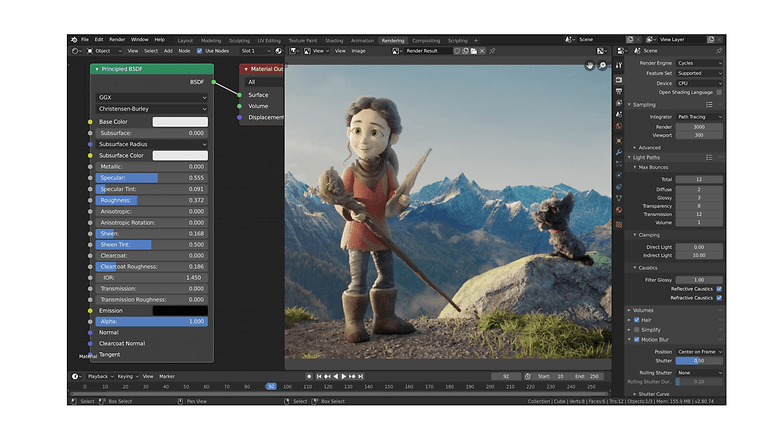Switch to the Shading workspace tab
The image size is (782, 440).
(334, 40)
